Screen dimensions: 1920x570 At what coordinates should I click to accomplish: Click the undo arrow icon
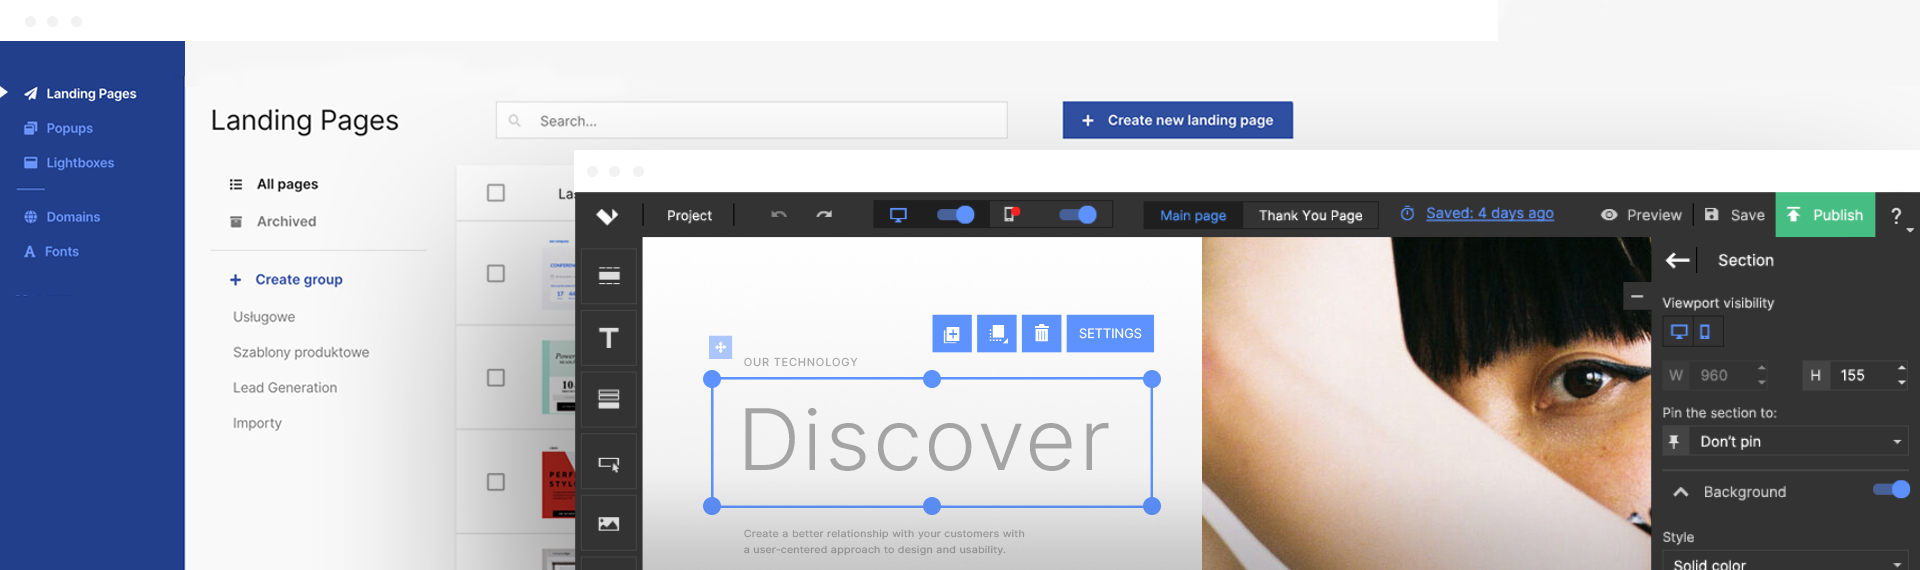[x=779, y=214]
